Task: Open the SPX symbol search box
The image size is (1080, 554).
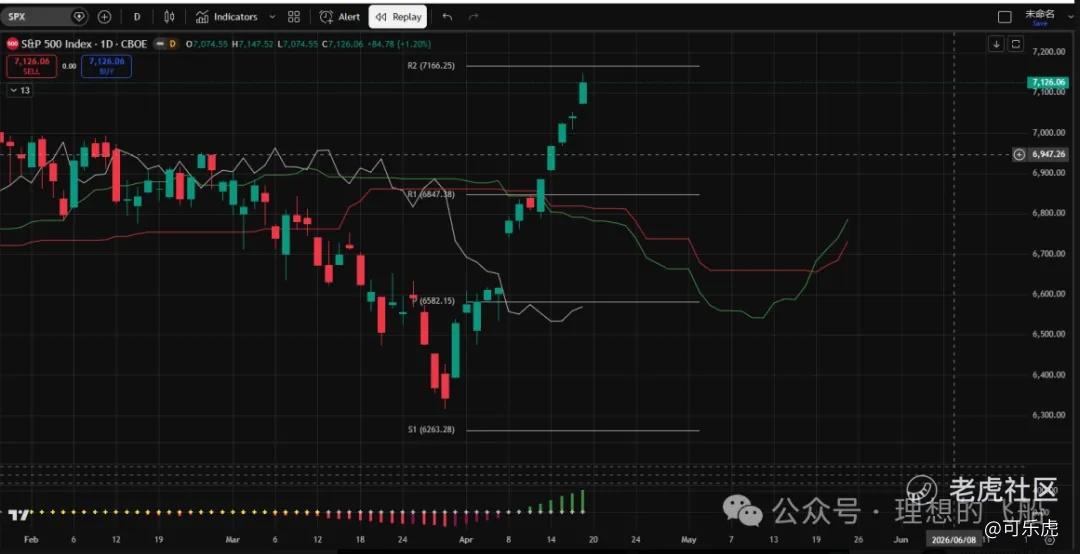Action: 45,17
